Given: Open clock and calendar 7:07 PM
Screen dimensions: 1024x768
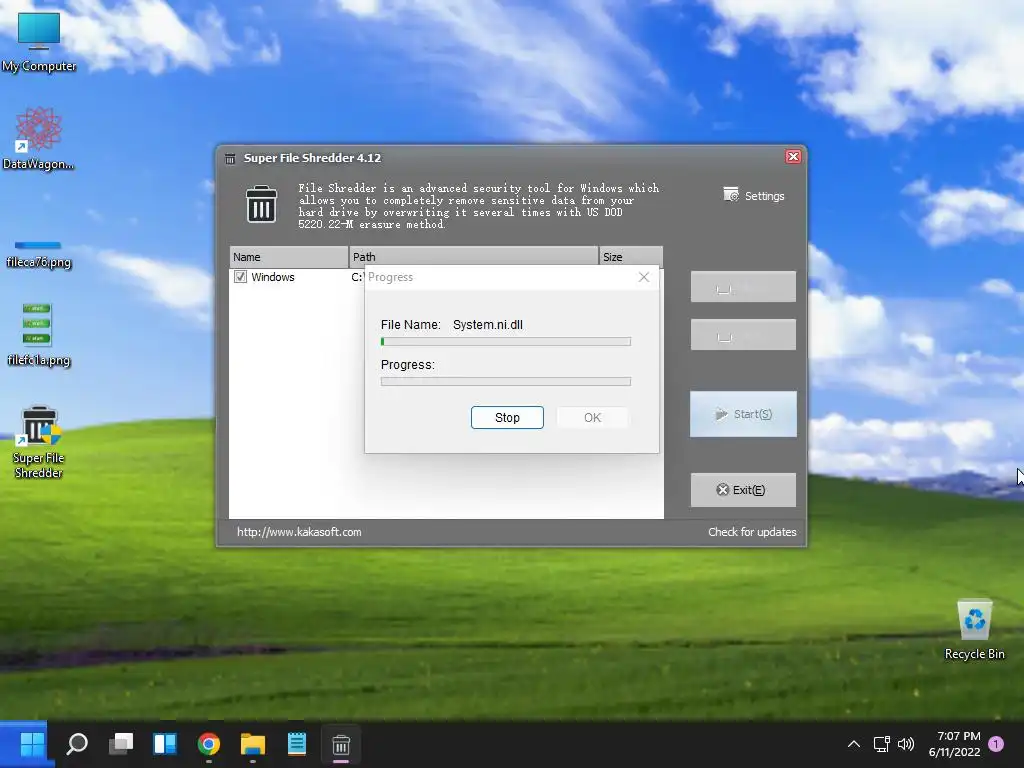Looking at the screenshot, I should 954,744.
